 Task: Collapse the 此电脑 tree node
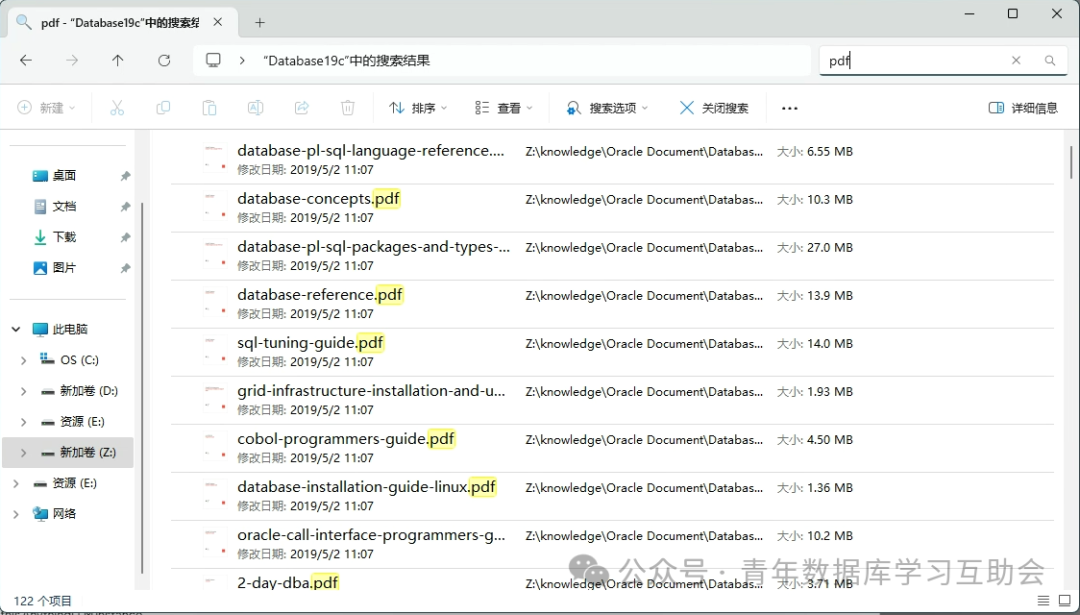pos(16,329)
